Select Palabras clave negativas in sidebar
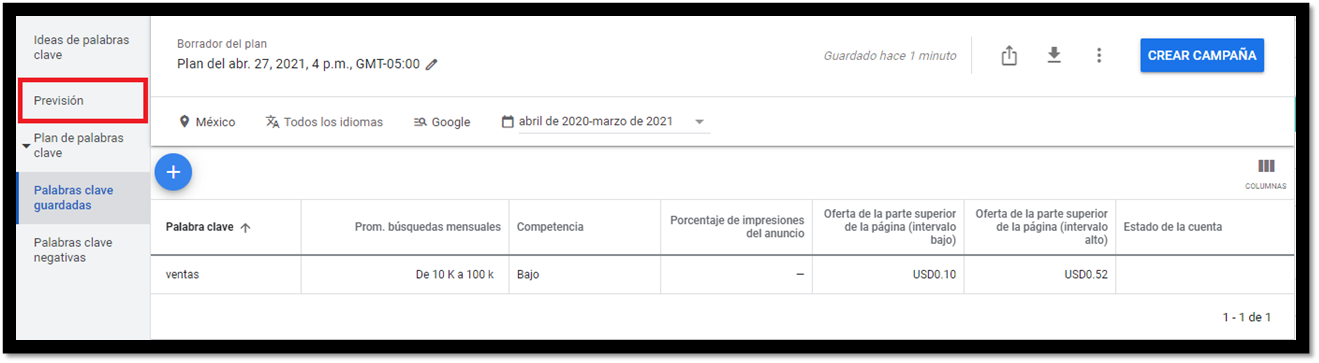This screenshot has height=363, width=1319. [73, 250]
